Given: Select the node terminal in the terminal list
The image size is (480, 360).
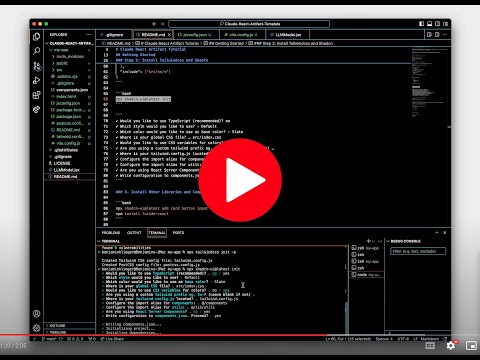Looking at the screenshot, I should [367, 275].
